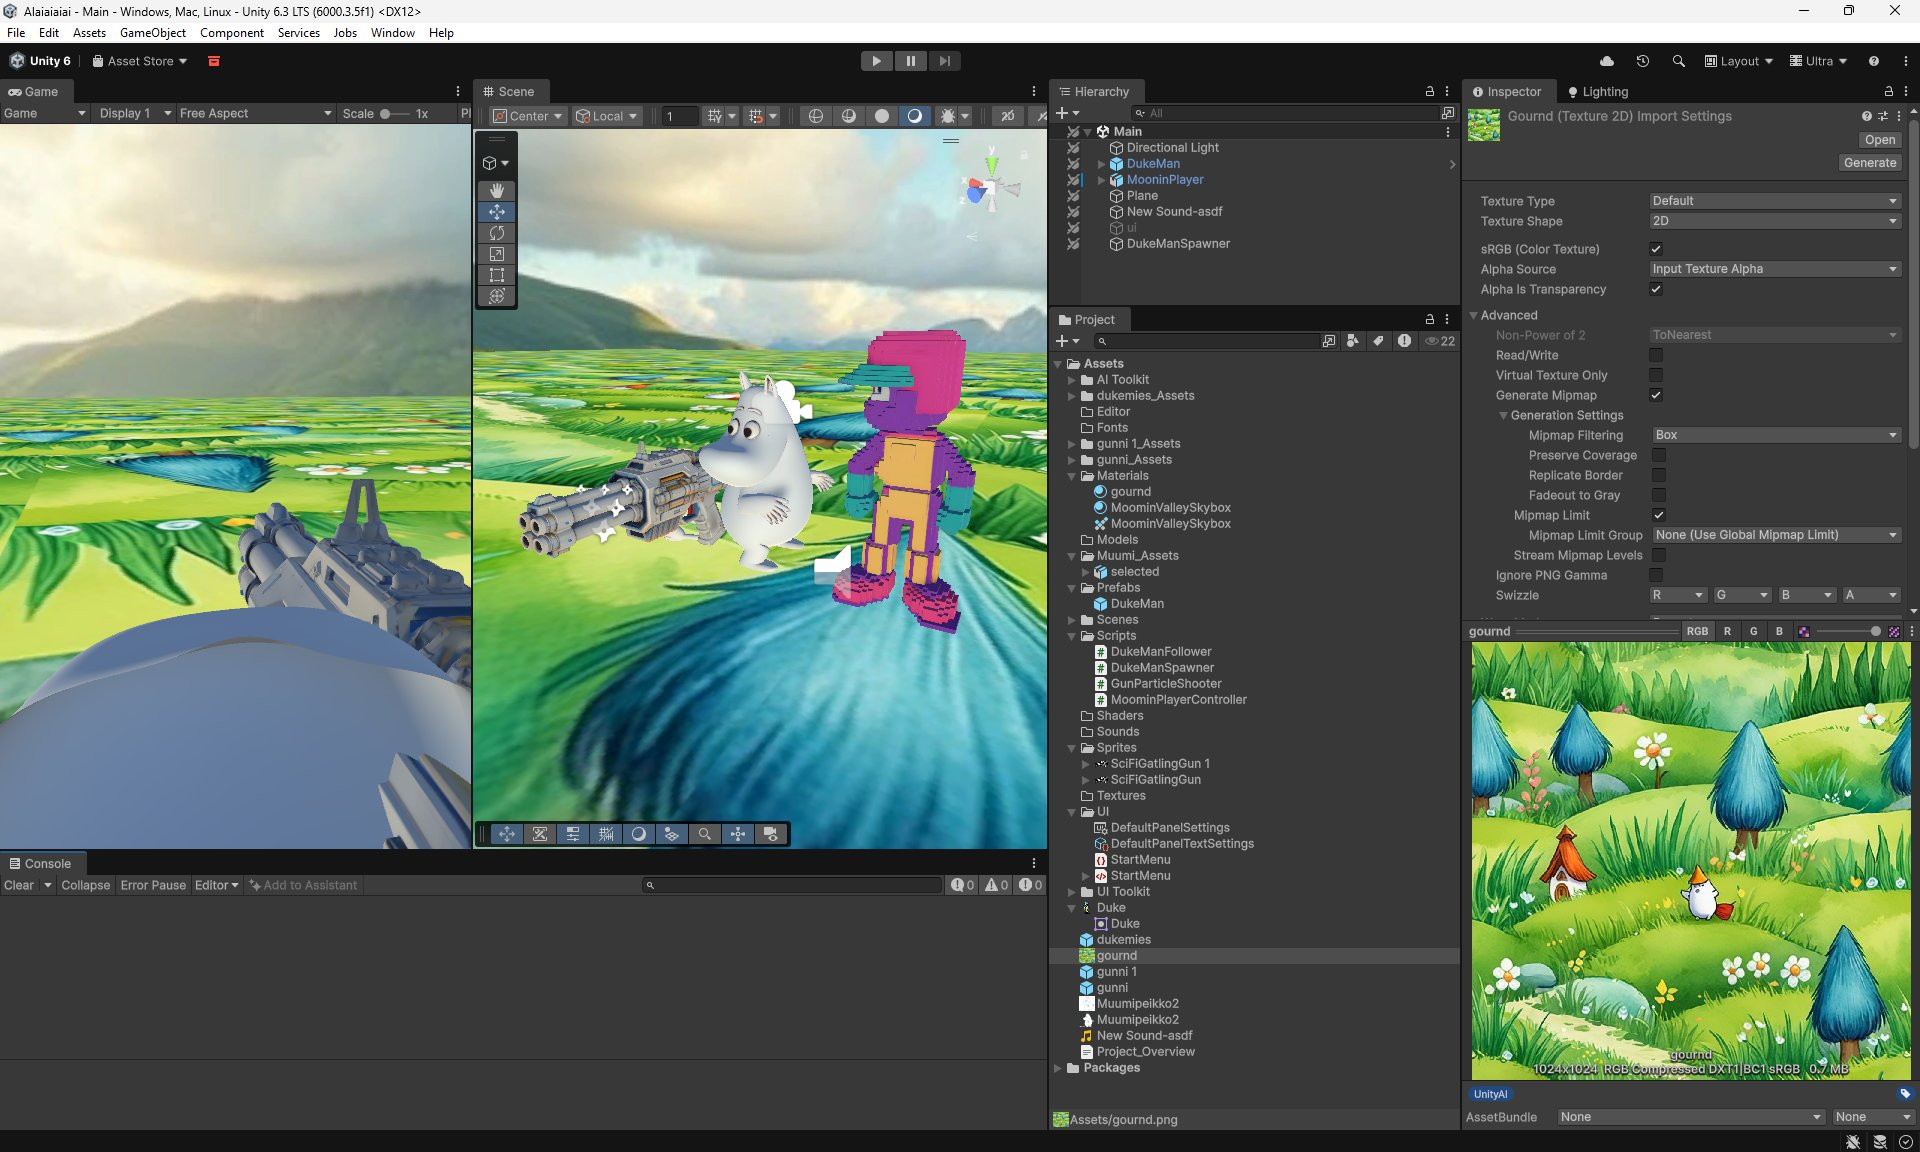Click the search magnifier in the top toolbar
Viewport: 1920px width, 1152px height.
click(1678, 61)
